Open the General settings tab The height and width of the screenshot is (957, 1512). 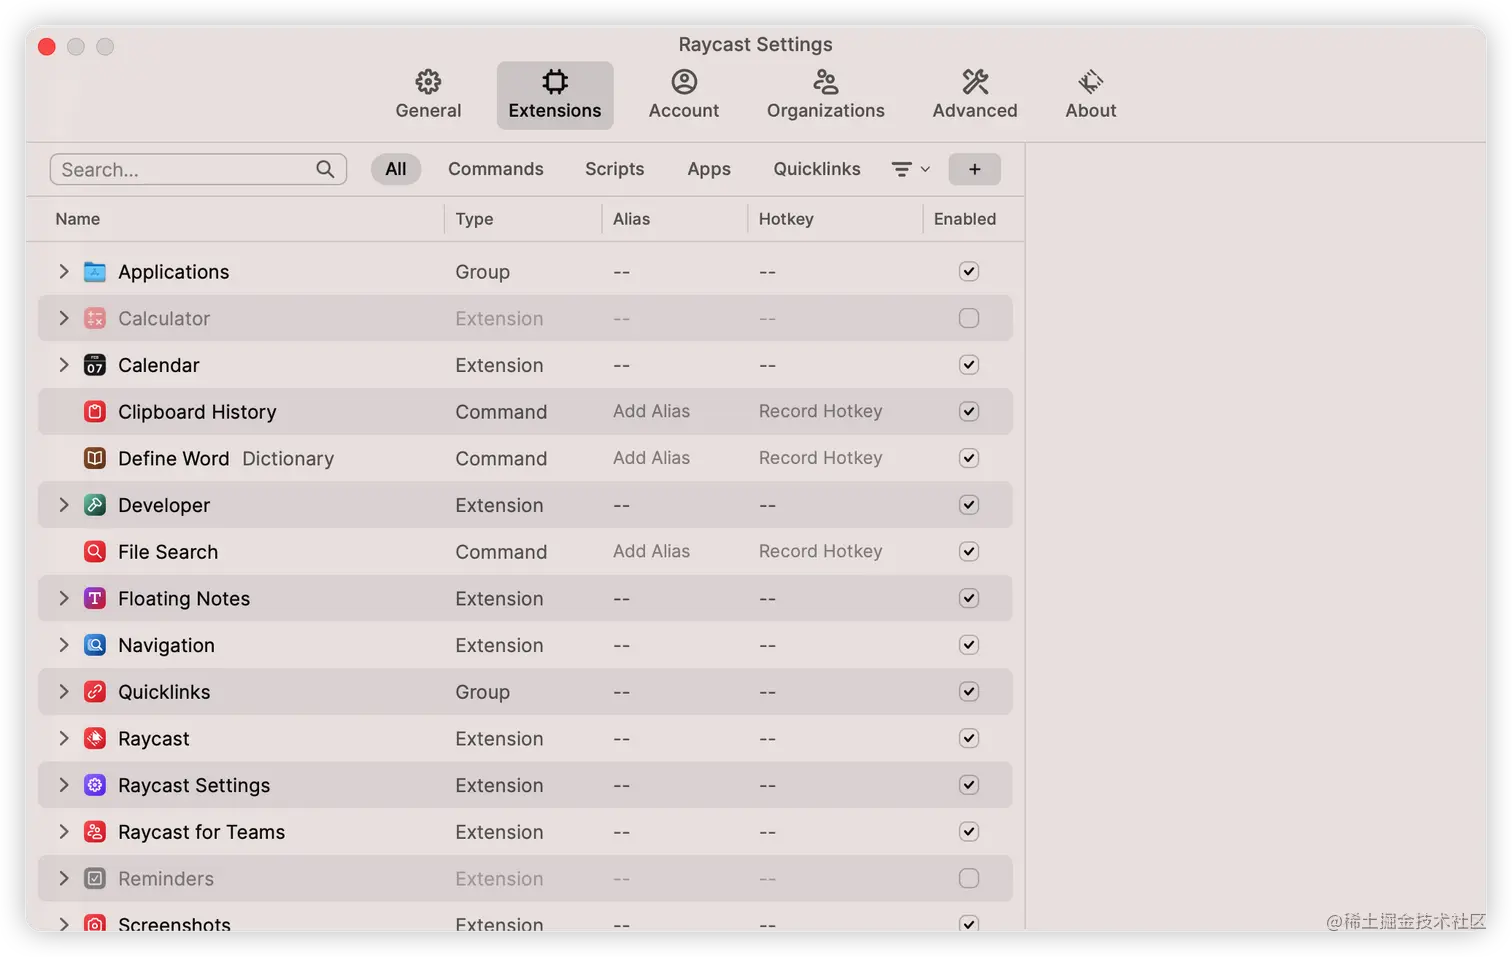pos(428,95)
